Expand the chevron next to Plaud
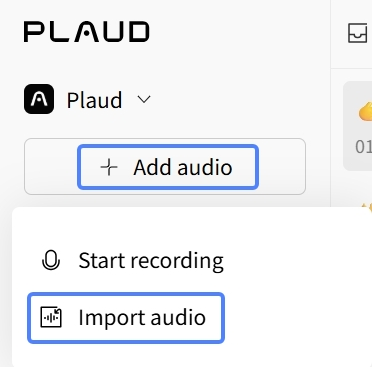372x367 pixels. pyautogui.click(x=144, y=99)
